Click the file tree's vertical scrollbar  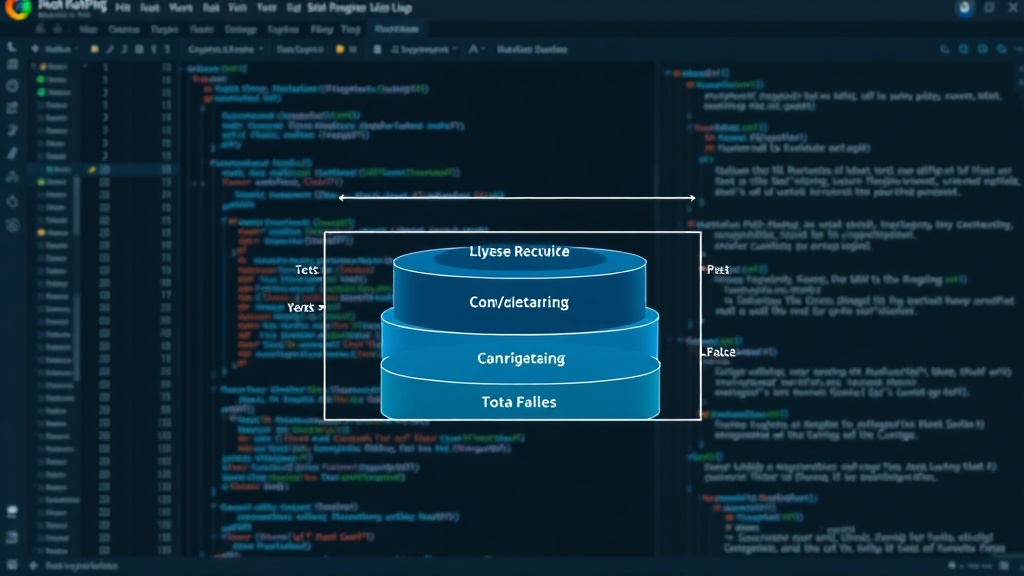click(x=76, y=278)
